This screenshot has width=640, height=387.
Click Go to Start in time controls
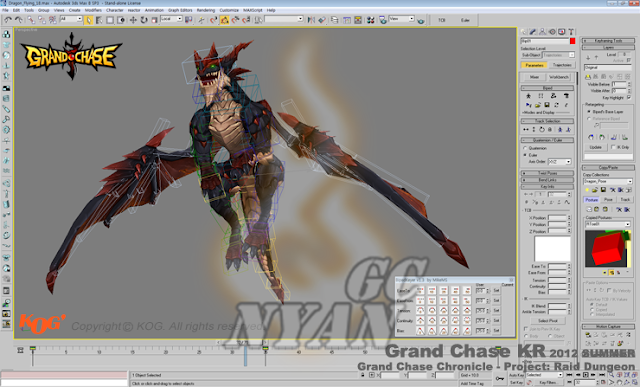pyautogui.click(x=569, y=375)
